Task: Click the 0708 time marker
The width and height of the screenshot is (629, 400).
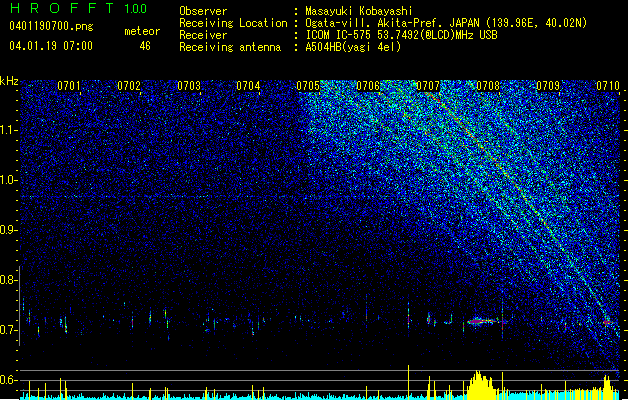Action: pyautogui.click(x=488, y=86)
